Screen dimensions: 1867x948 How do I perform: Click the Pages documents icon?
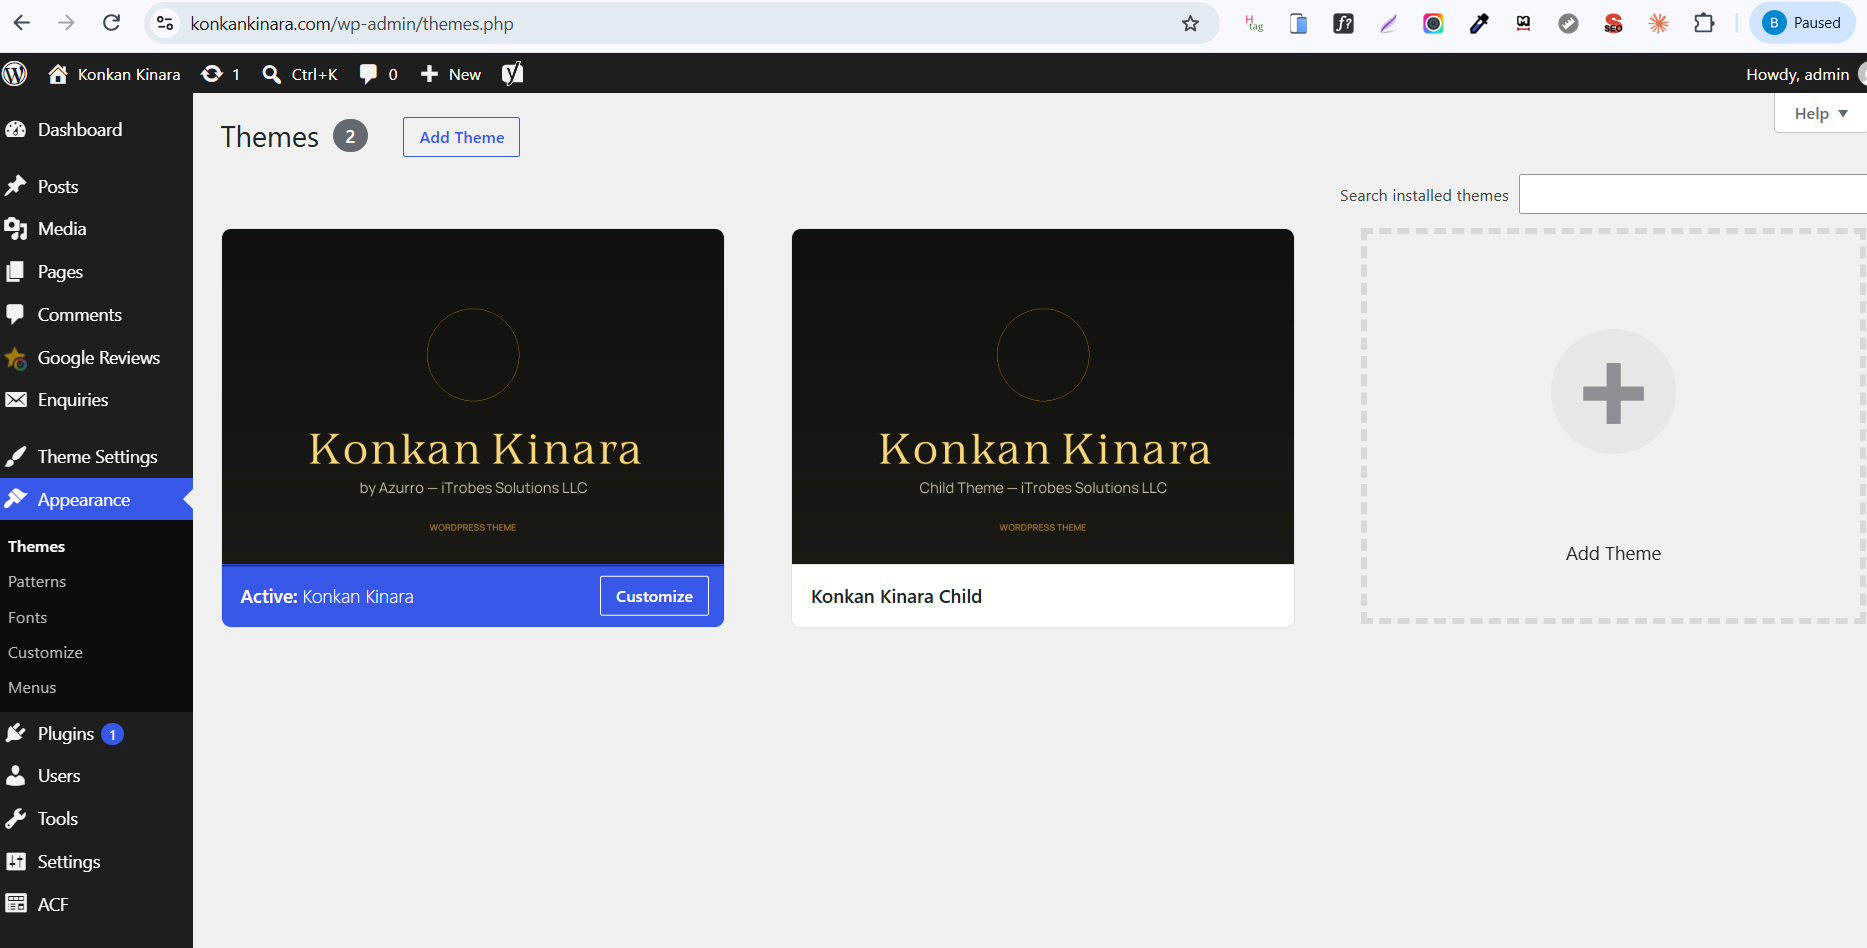click(16, 272)
